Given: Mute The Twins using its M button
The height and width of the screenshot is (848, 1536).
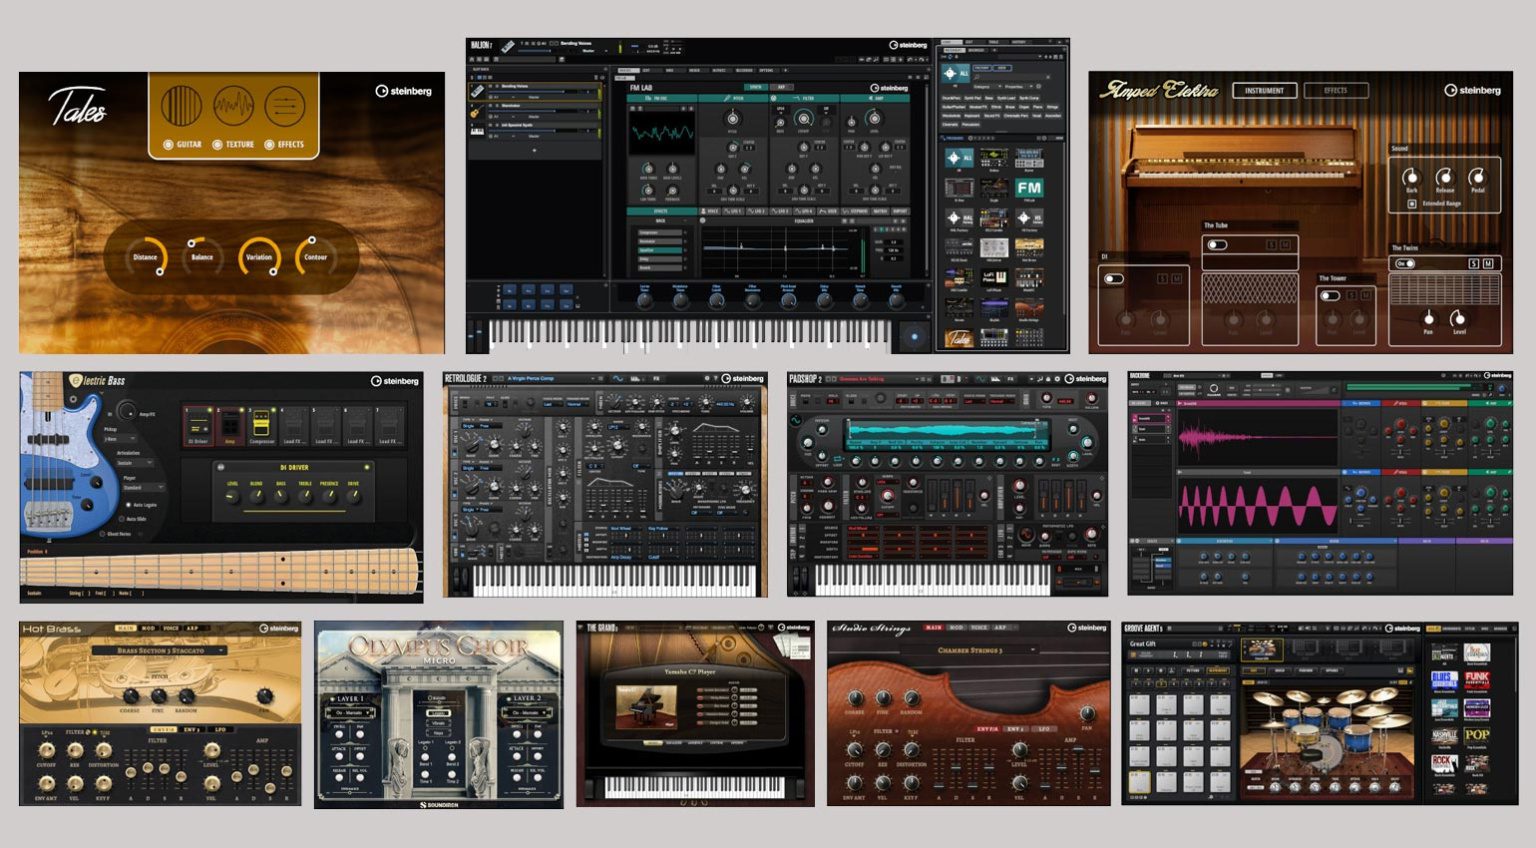Looking at the screenshot, I should (1489, 264).
